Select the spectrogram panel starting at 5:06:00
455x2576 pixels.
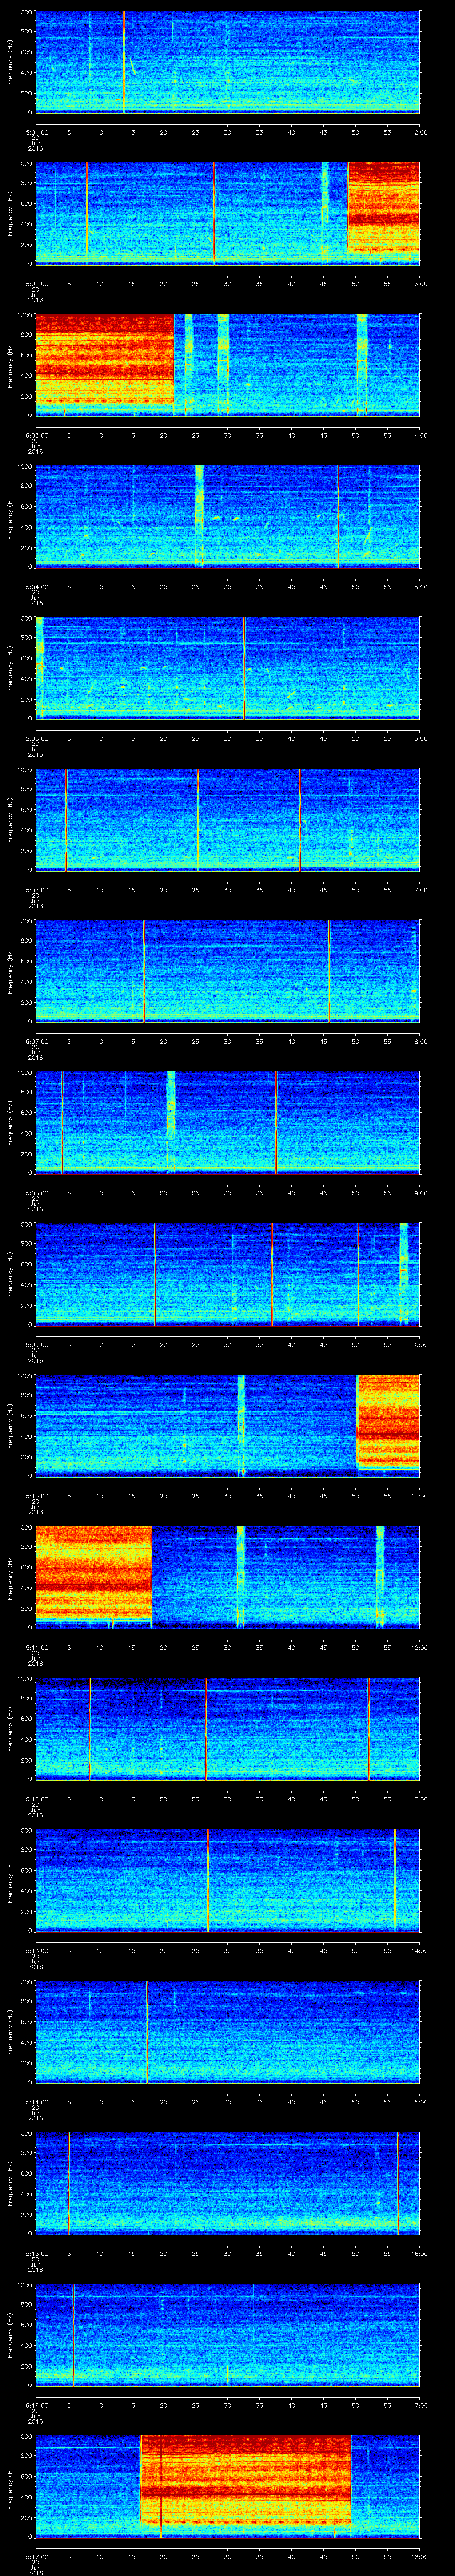[227, 819]
